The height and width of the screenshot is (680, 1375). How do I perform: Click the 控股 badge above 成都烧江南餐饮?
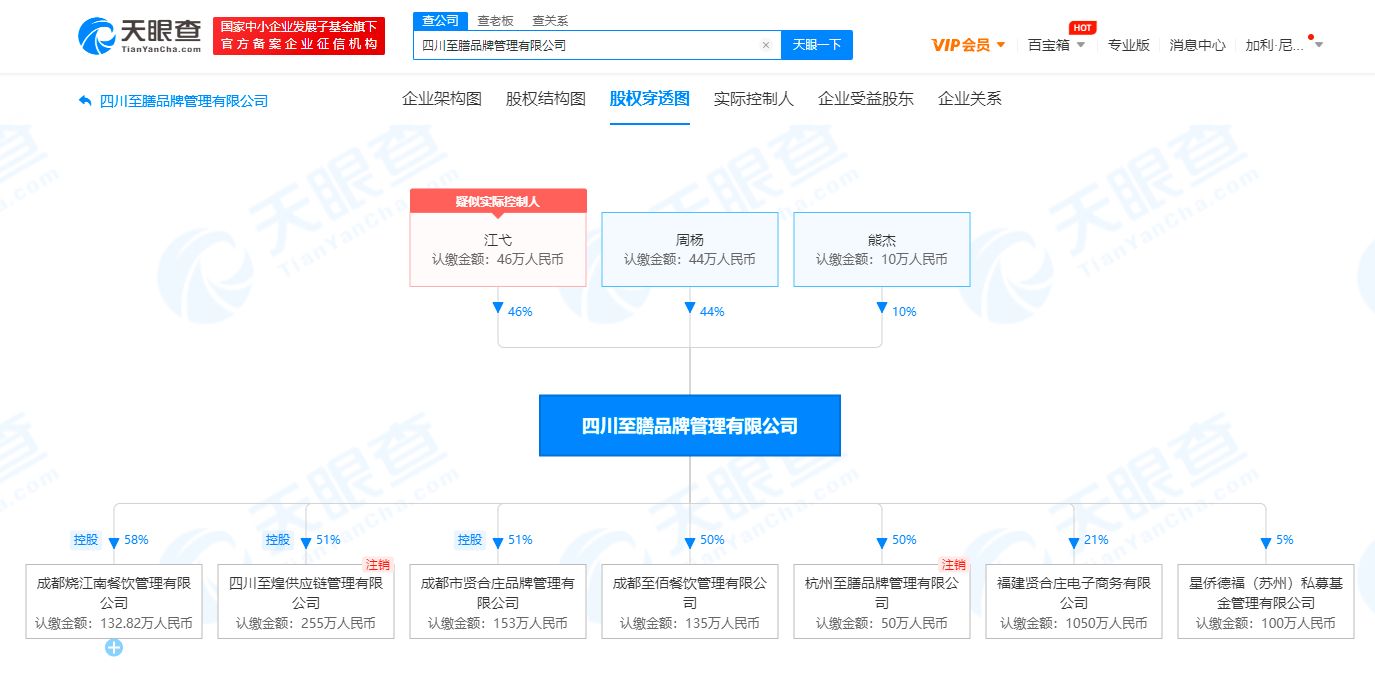point(86,539)
